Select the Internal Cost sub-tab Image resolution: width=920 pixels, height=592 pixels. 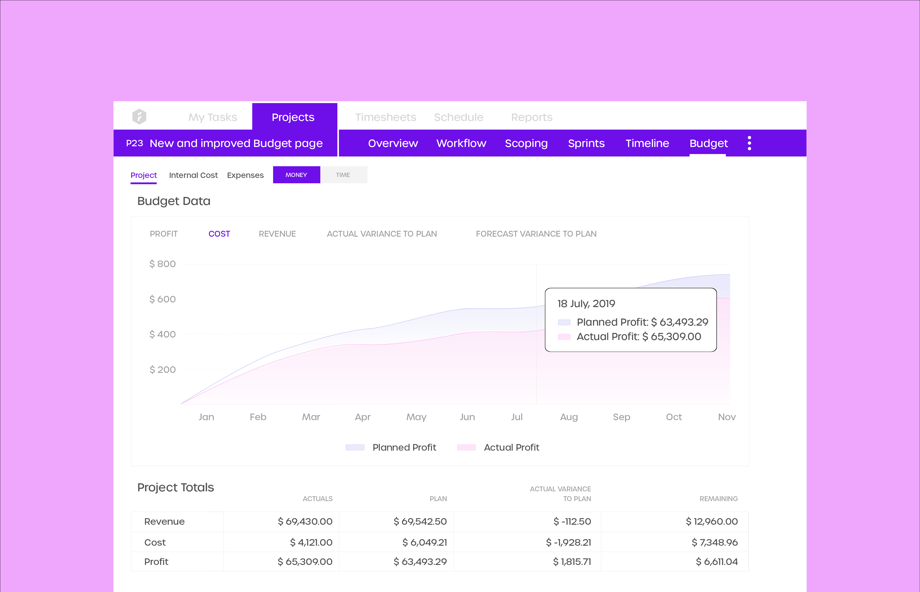pos(193,175)
